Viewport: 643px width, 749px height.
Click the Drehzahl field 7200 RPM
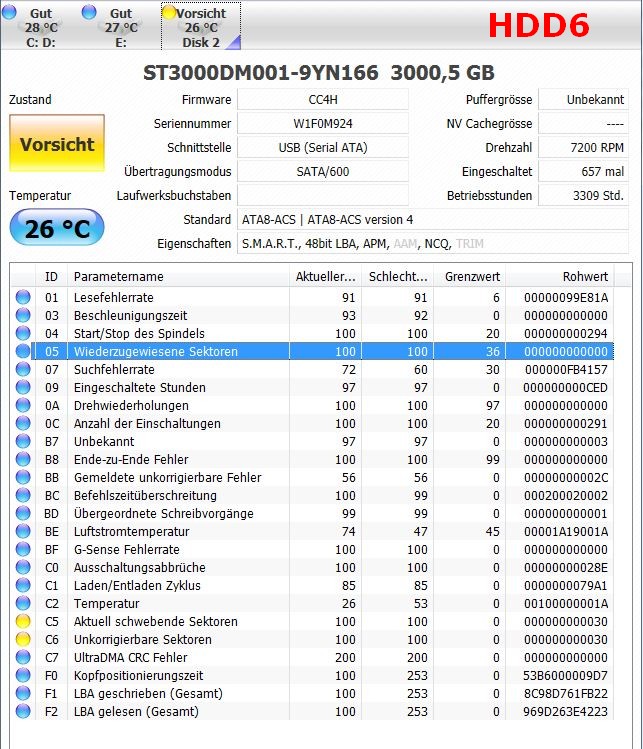[x=583, y=147]
